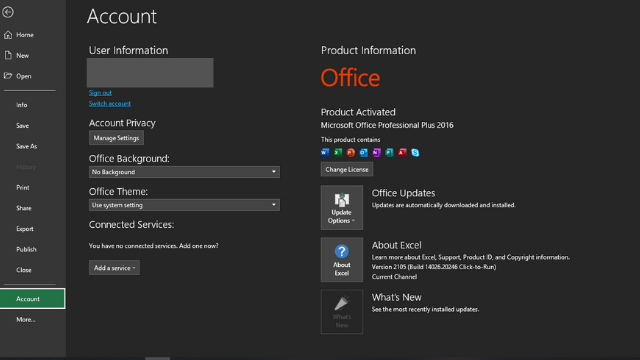Select the Account menu item

point(32,299)
